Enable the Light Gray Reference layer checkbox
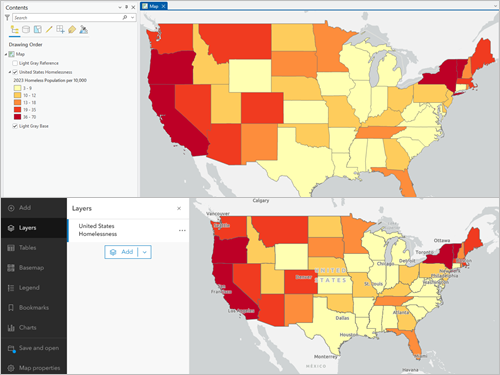The height and width of the screenshot is (375, 500). click(15, 63)
